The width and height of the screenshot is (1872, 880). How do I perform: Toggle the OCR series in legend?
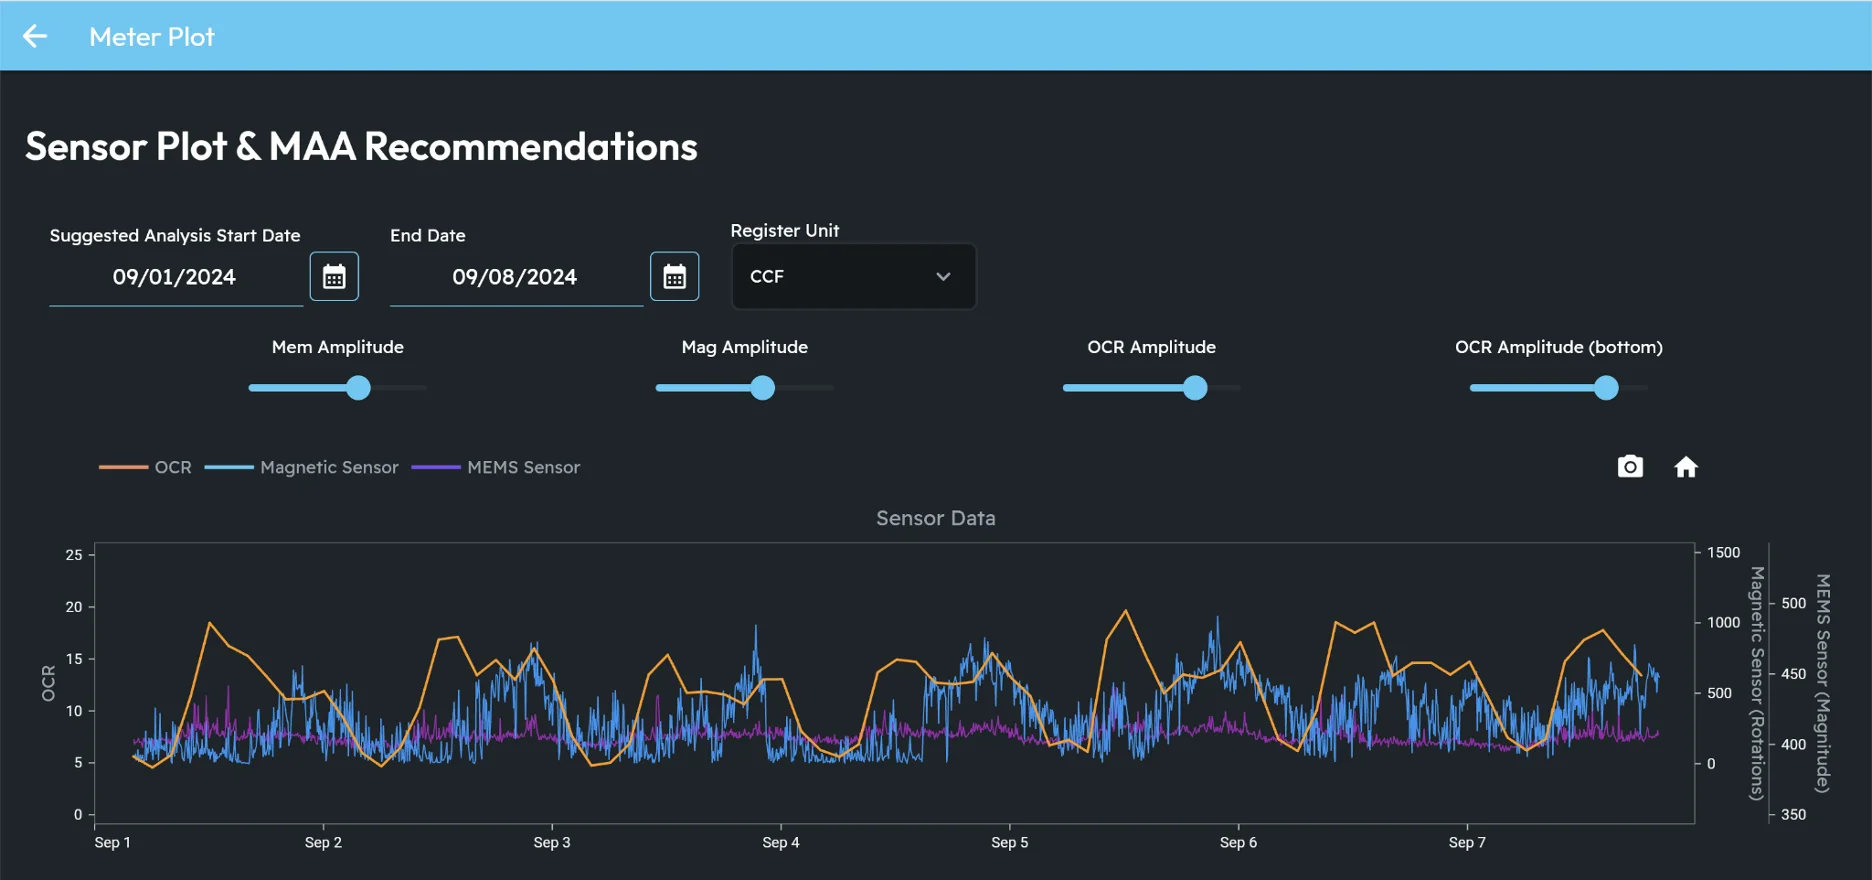click(172, 467)
